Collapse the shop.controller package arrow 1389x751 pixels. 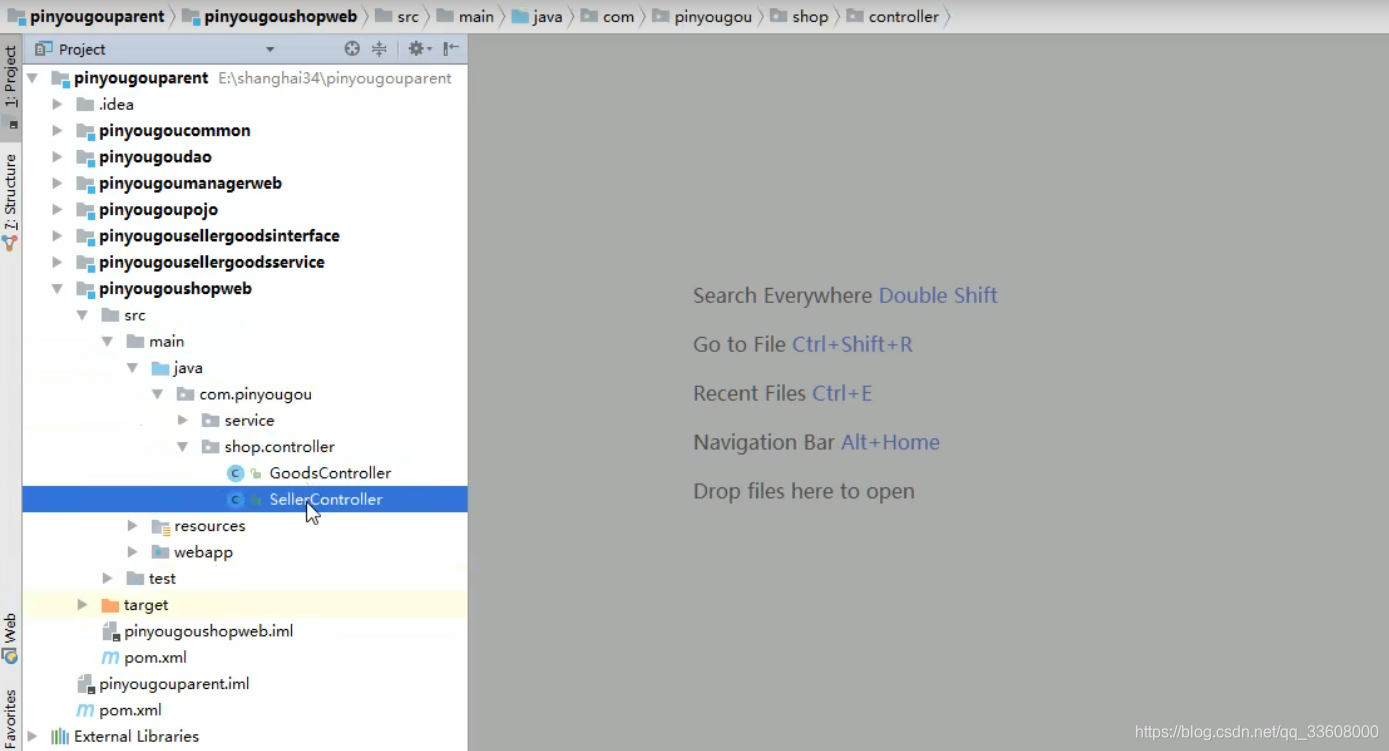(182, 447)
